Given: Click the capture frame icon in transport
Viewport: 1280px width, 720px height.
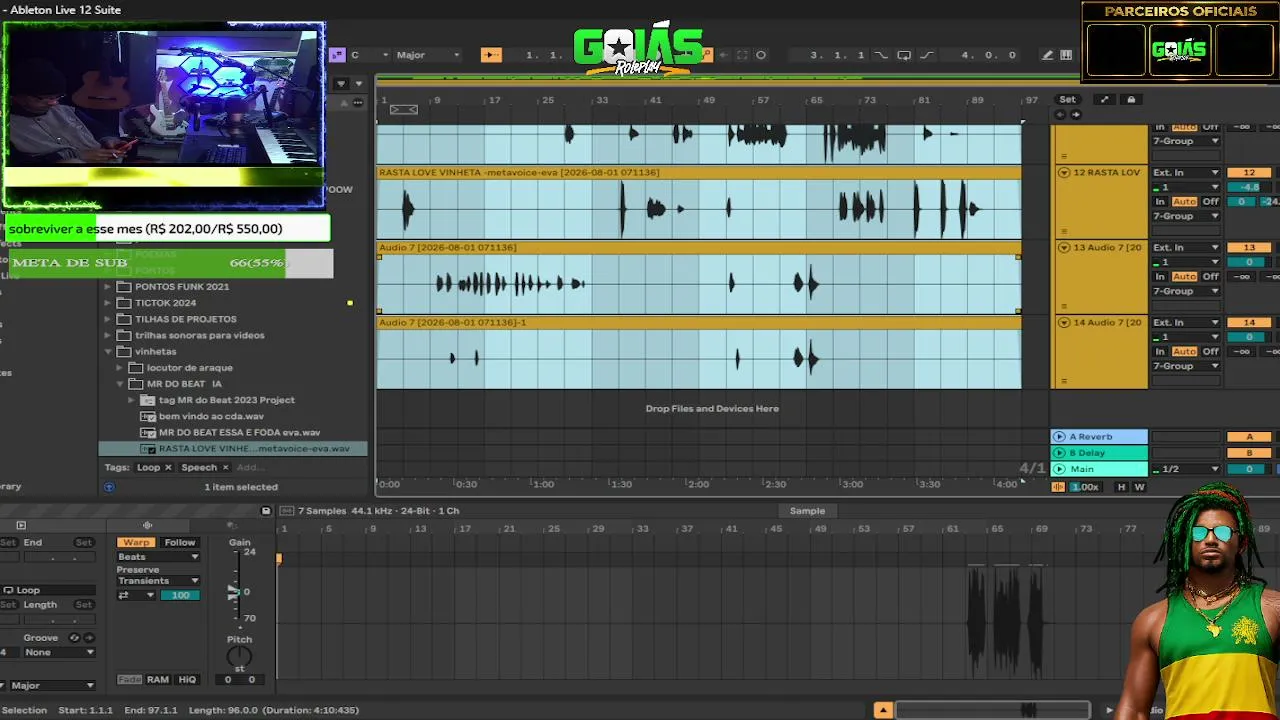Looking at the screenshot, I should click(x=742, y=55).
